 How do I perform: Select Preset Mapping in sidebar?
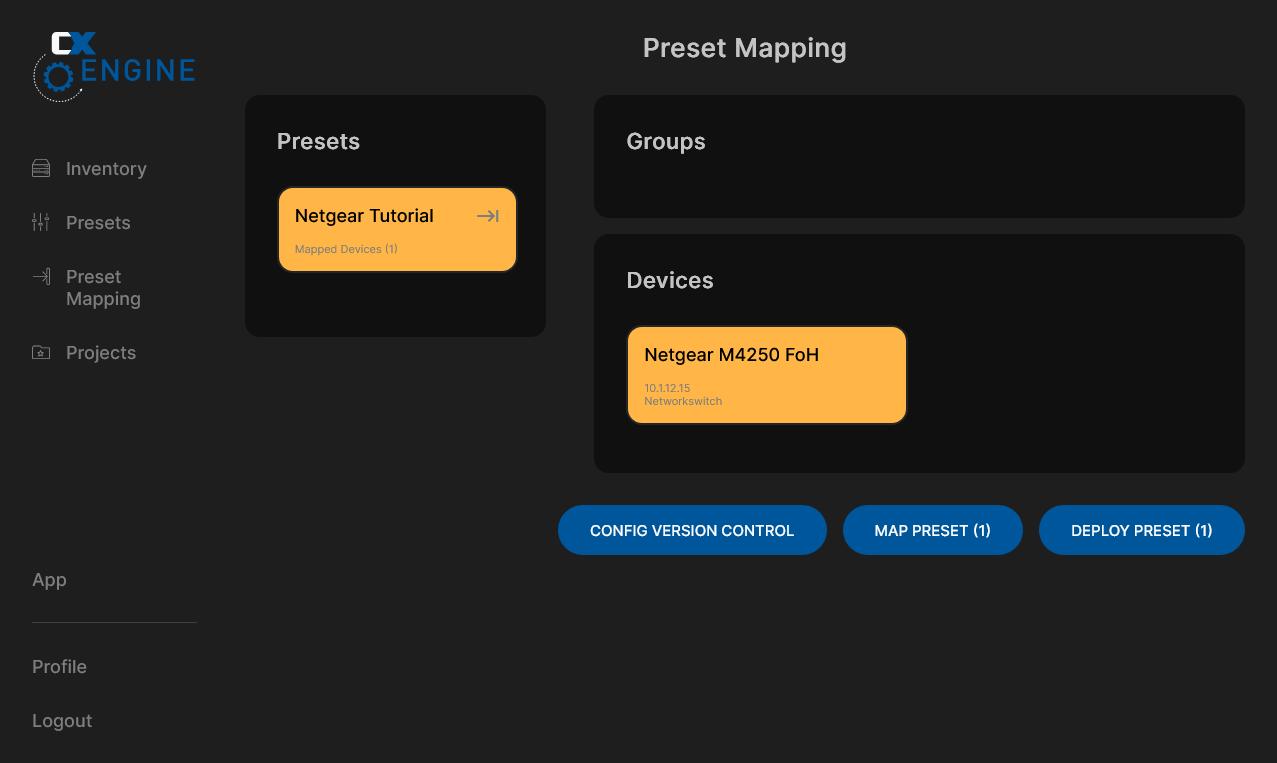103,288
